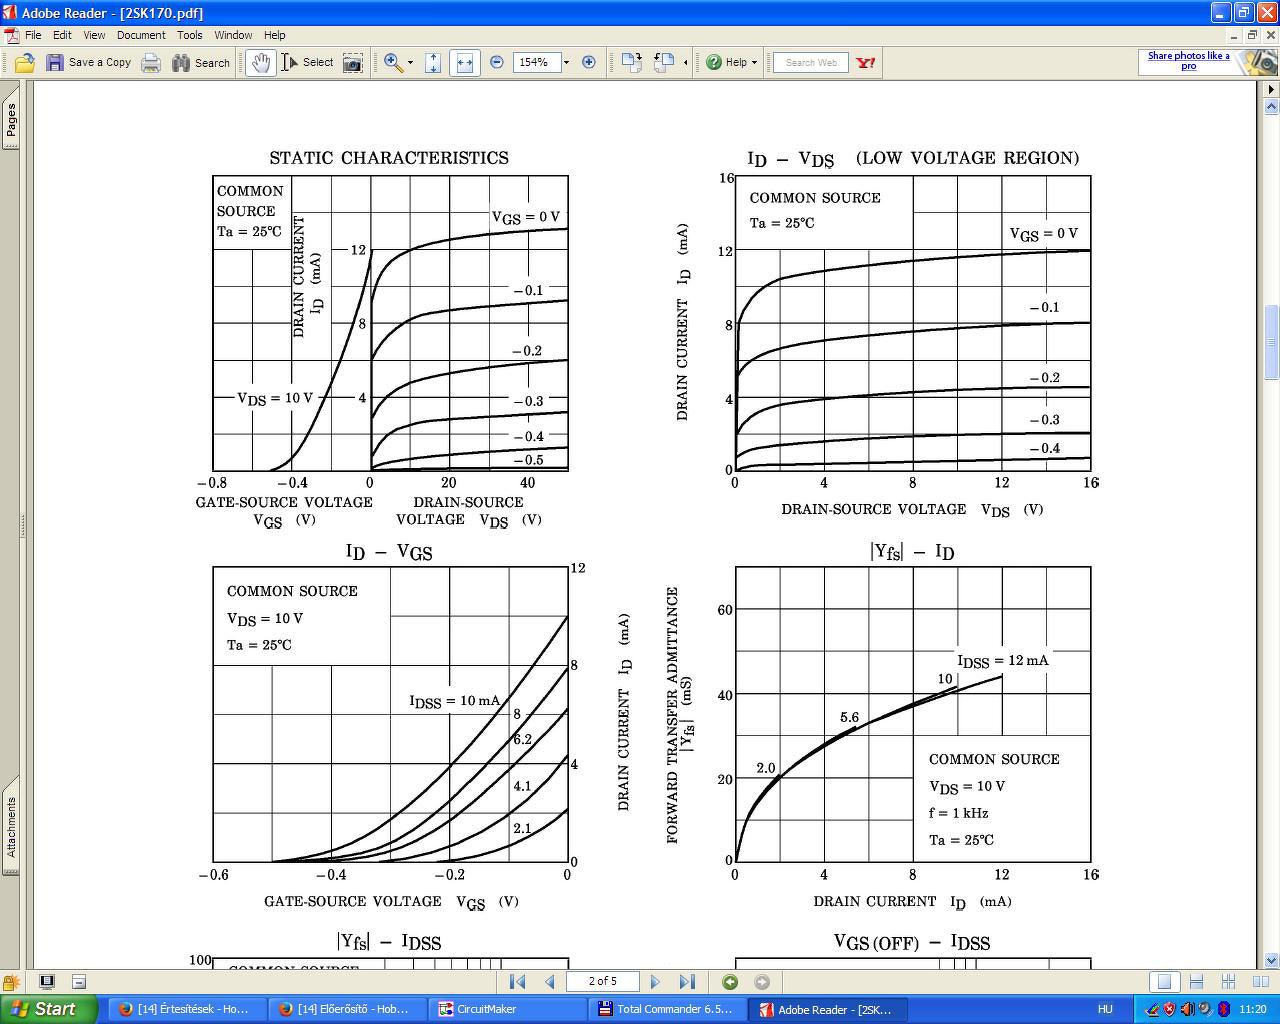Open the Attachments side panel tab
This screenshot has height=1024, width=1280.
click(x=11, y=826)
